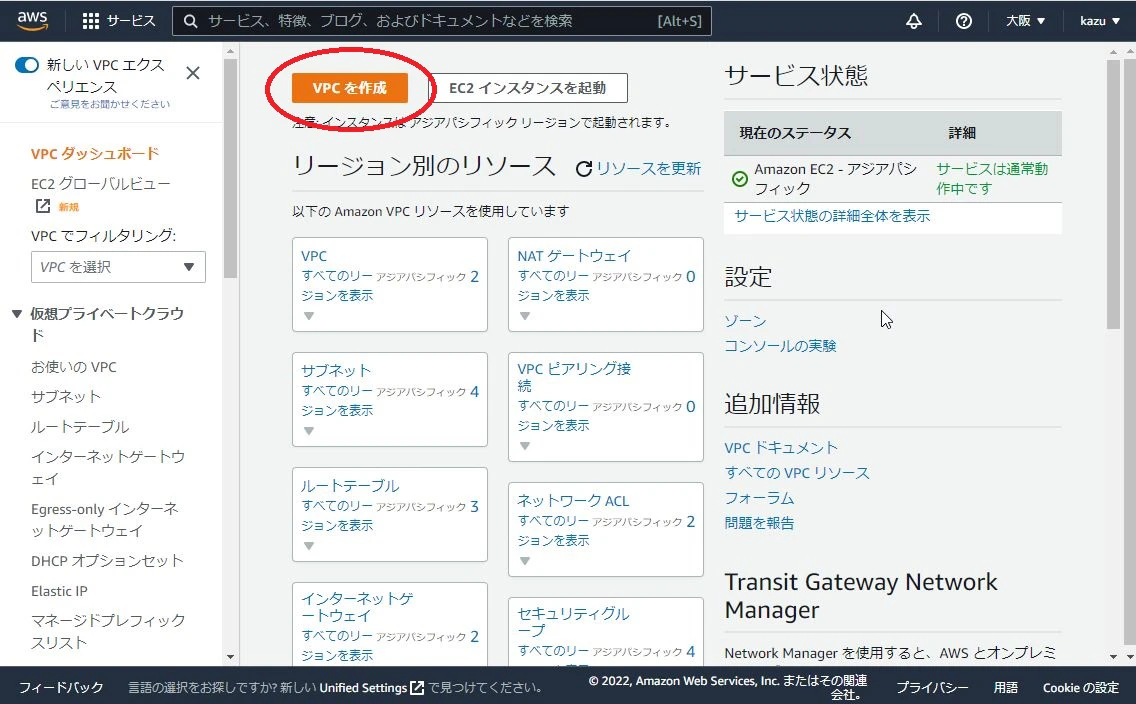The image size is (1136, 704).
Task: Expand the VPC ピアリング接続 card arrow
Action: click(525, 446)
